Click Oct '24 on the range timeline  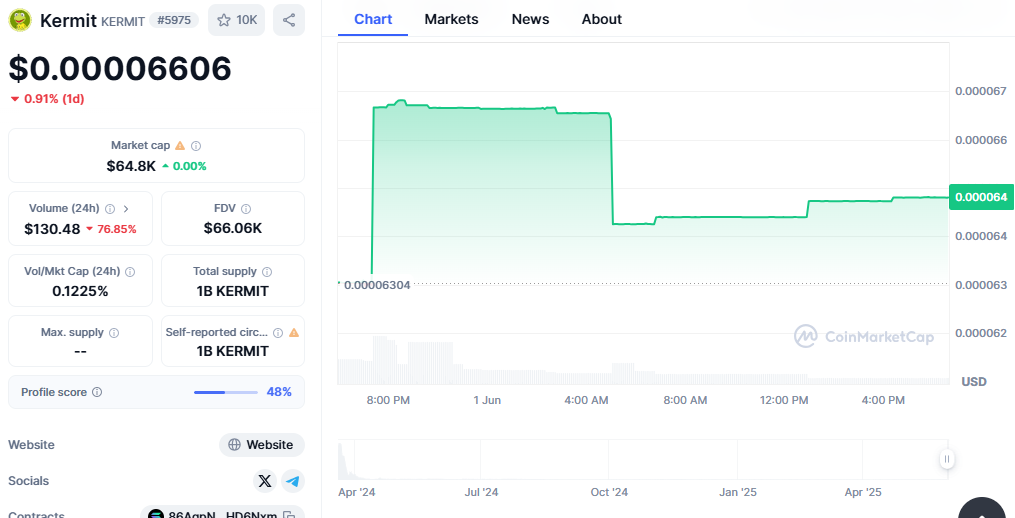(609, 493)
